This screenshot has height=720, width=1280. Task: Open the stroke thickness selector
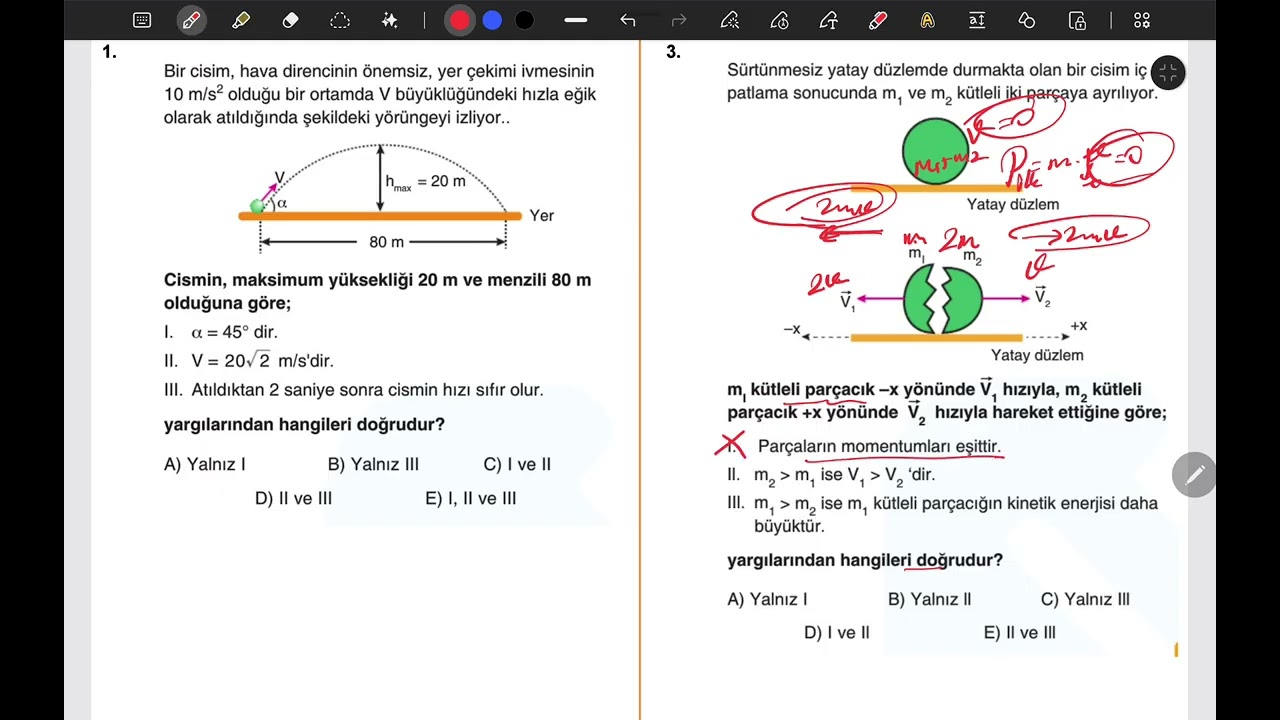point(576,20)
